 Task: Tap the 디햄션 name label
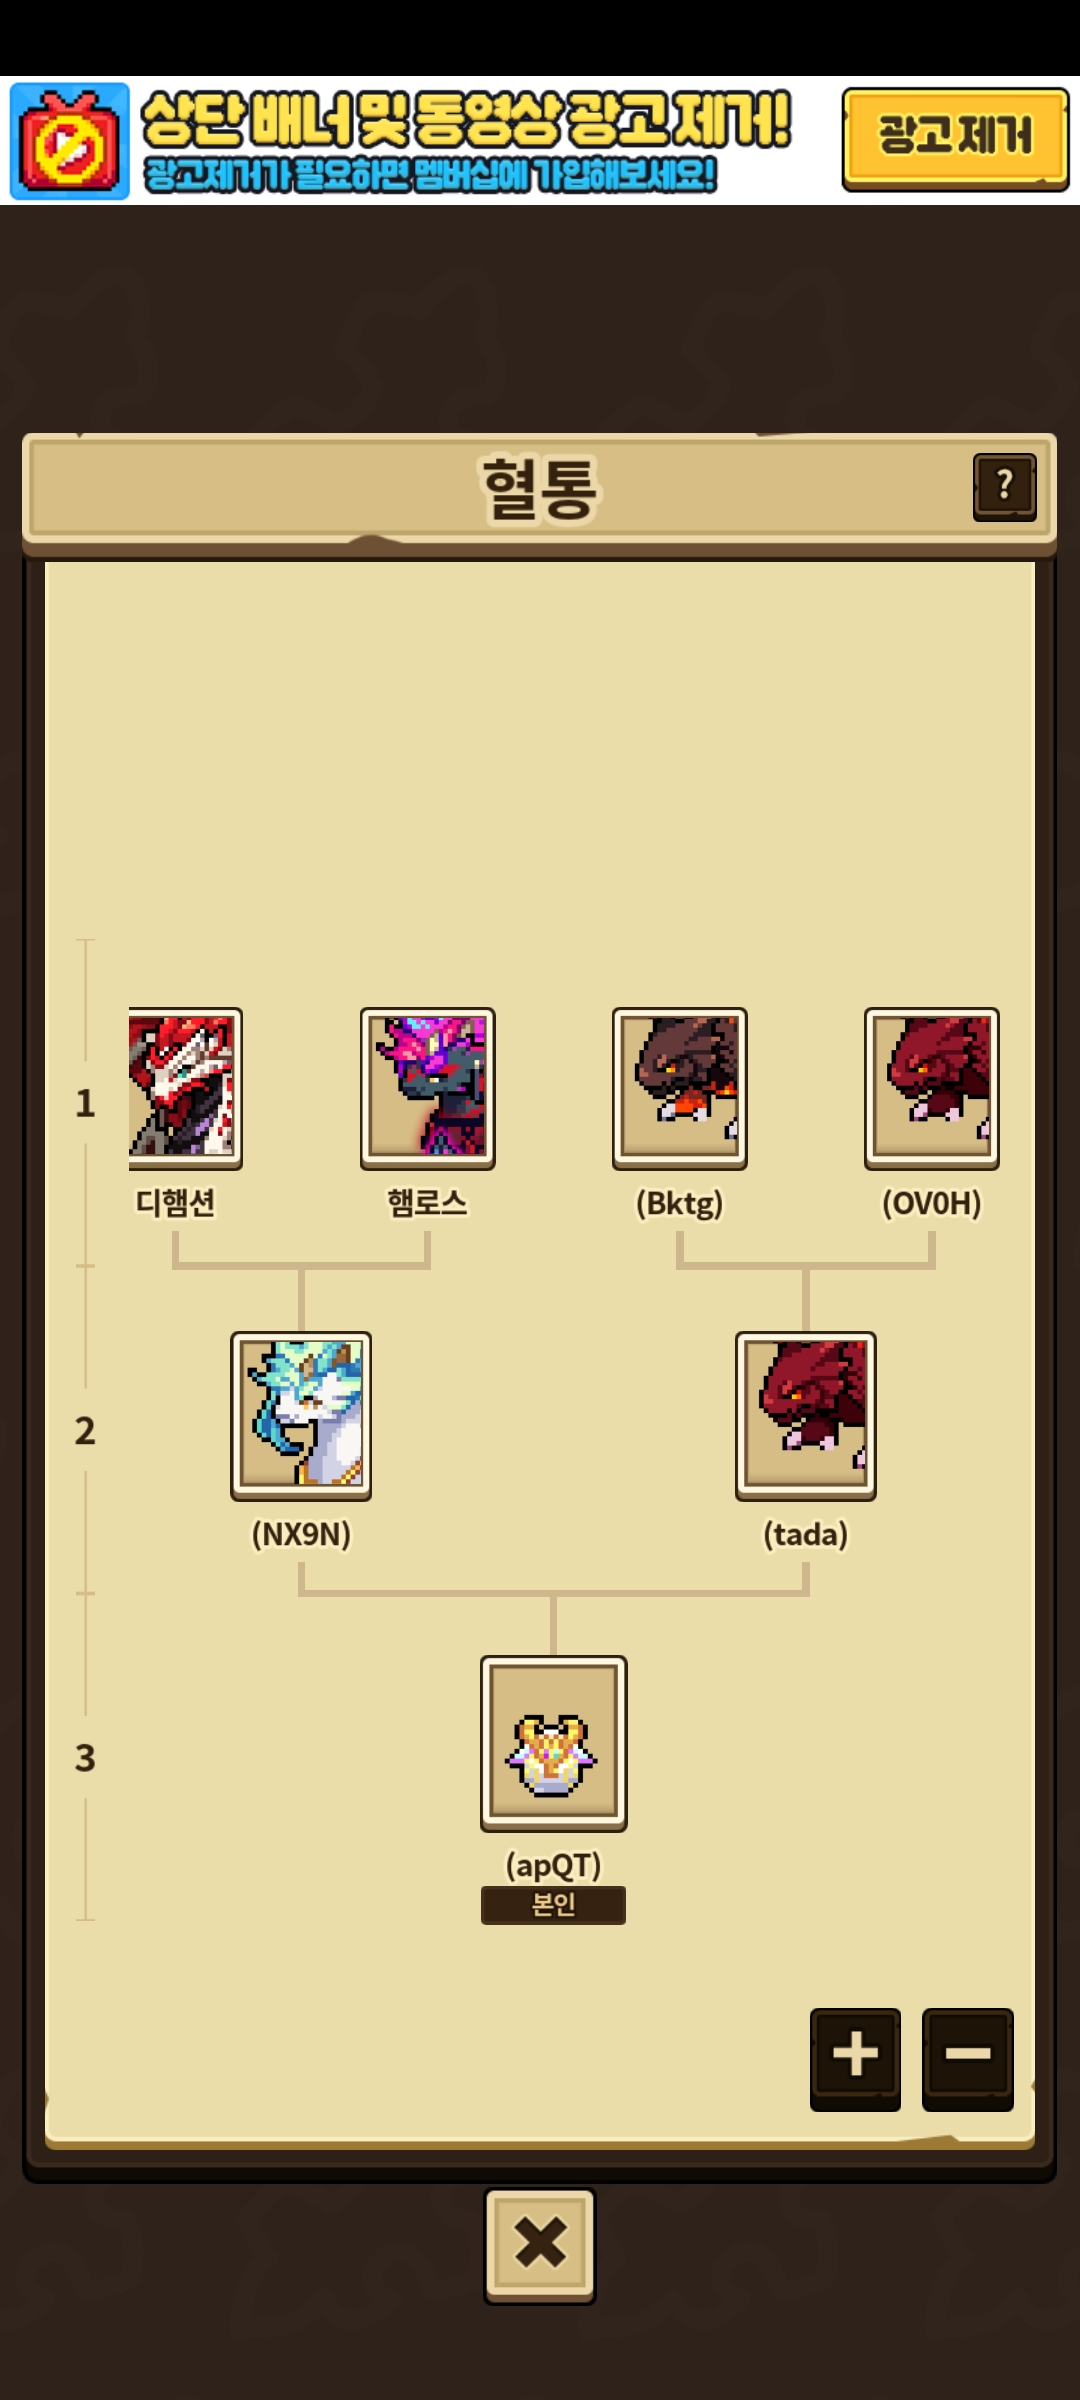(x=176, y=1202)
